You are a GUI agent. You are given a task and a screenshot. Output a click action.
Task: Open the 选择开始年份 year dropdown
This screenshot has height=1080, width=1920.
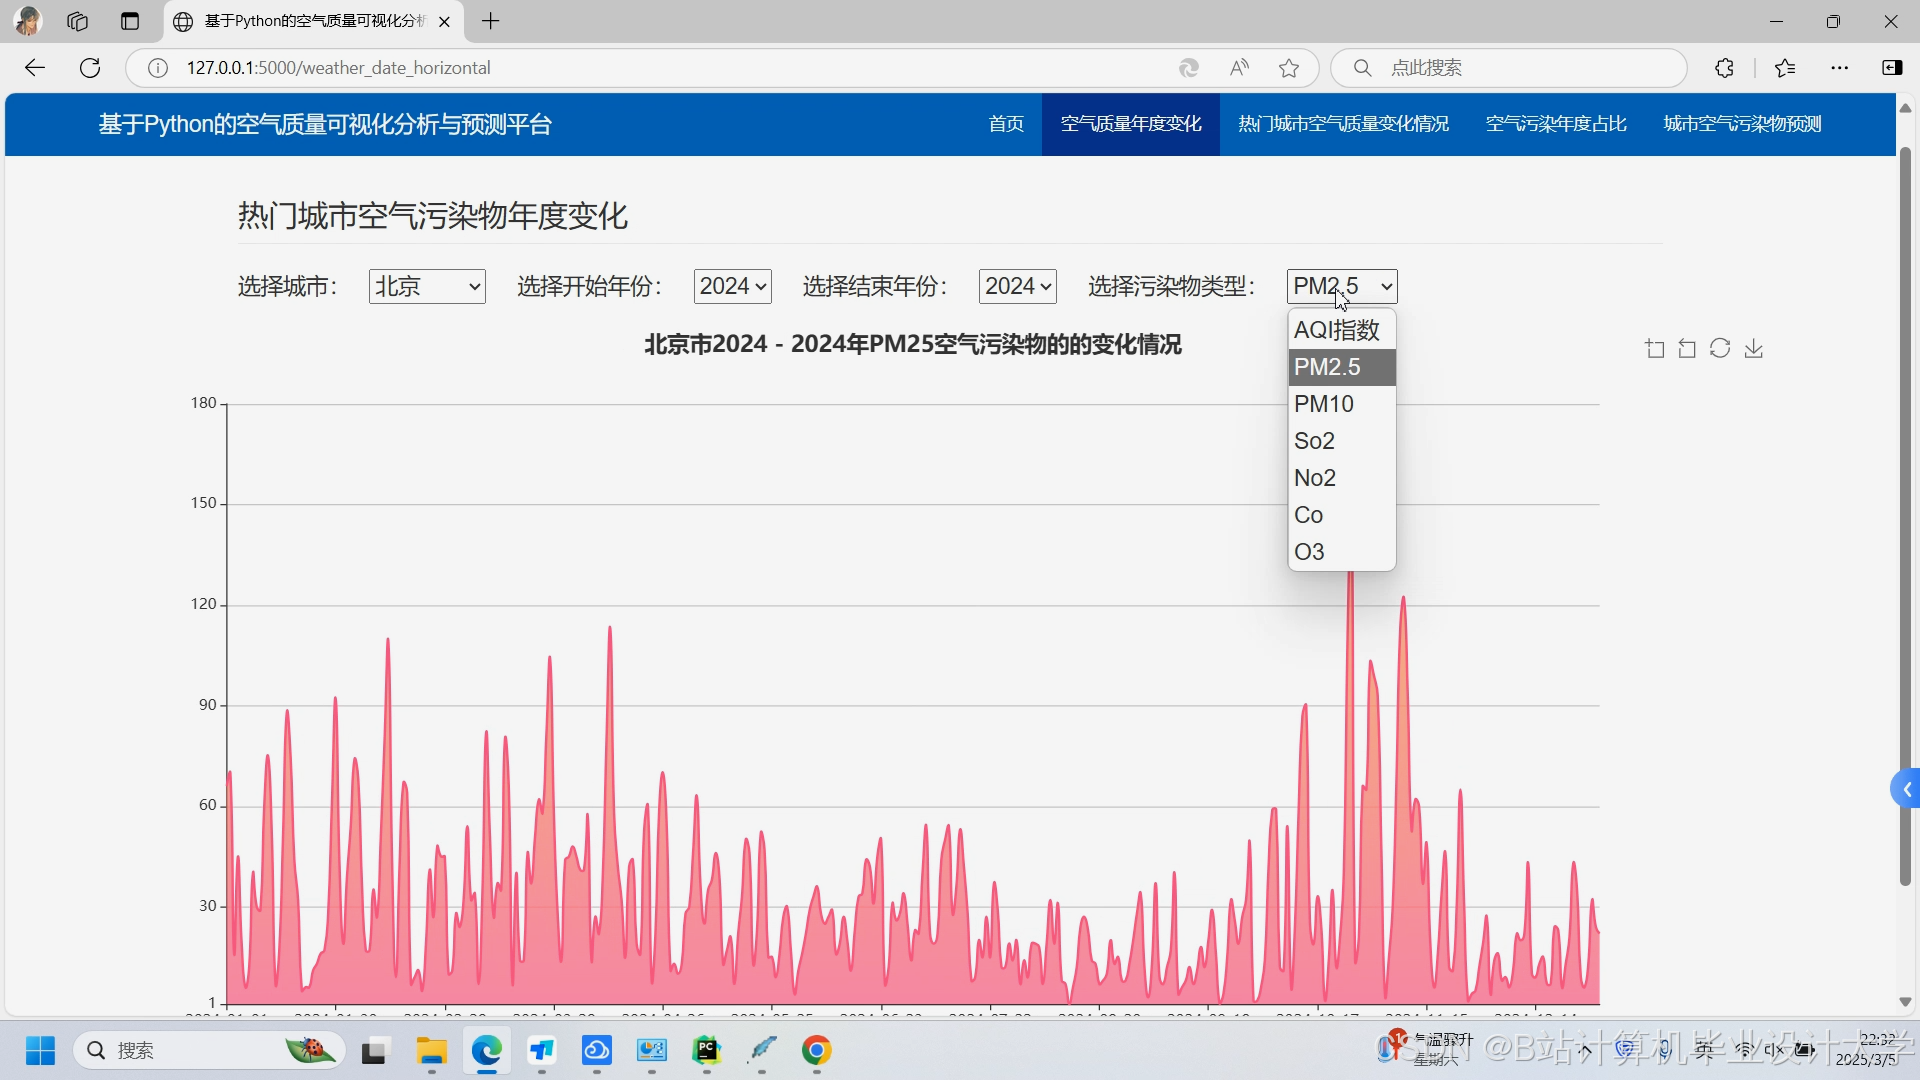coord(732,286)
